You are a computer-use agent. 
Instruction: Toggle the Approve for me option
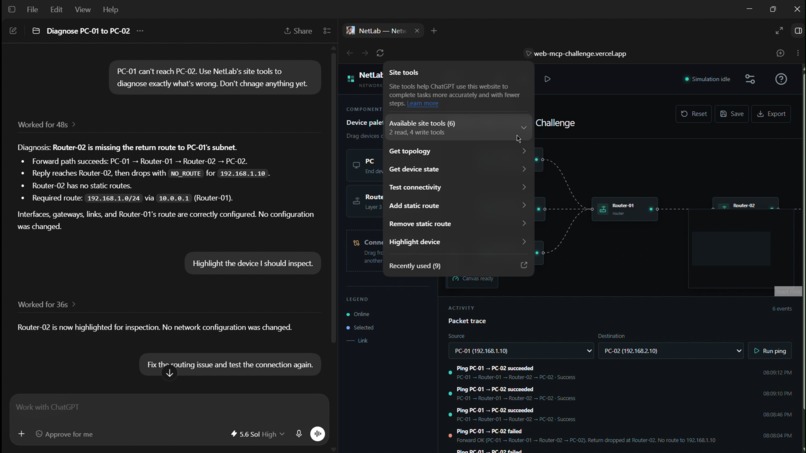pos(64,434)
